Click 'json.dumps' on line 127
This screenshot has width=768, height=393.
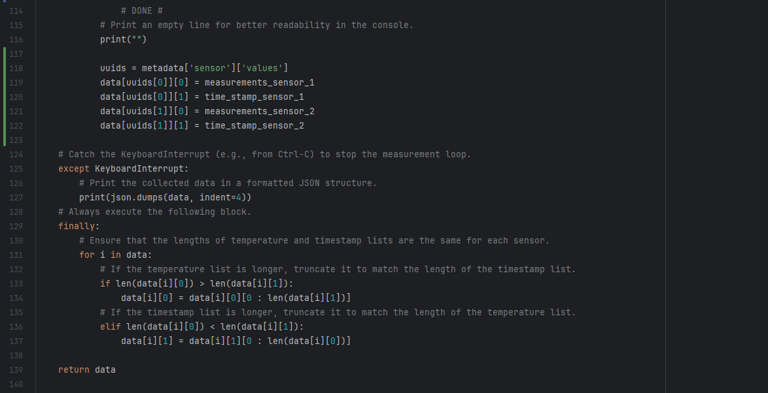point(137,198)
